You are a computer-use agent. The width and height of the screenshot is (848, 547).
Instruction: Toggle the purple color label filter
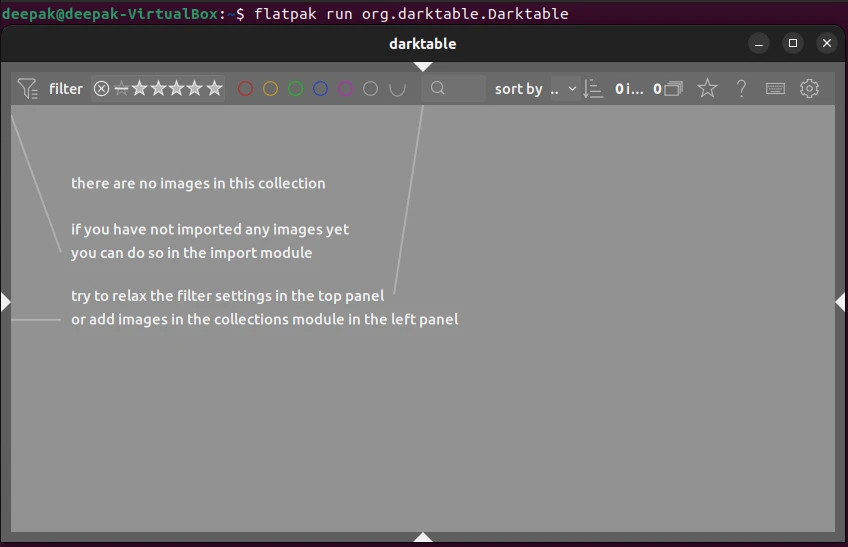point(345,89)
